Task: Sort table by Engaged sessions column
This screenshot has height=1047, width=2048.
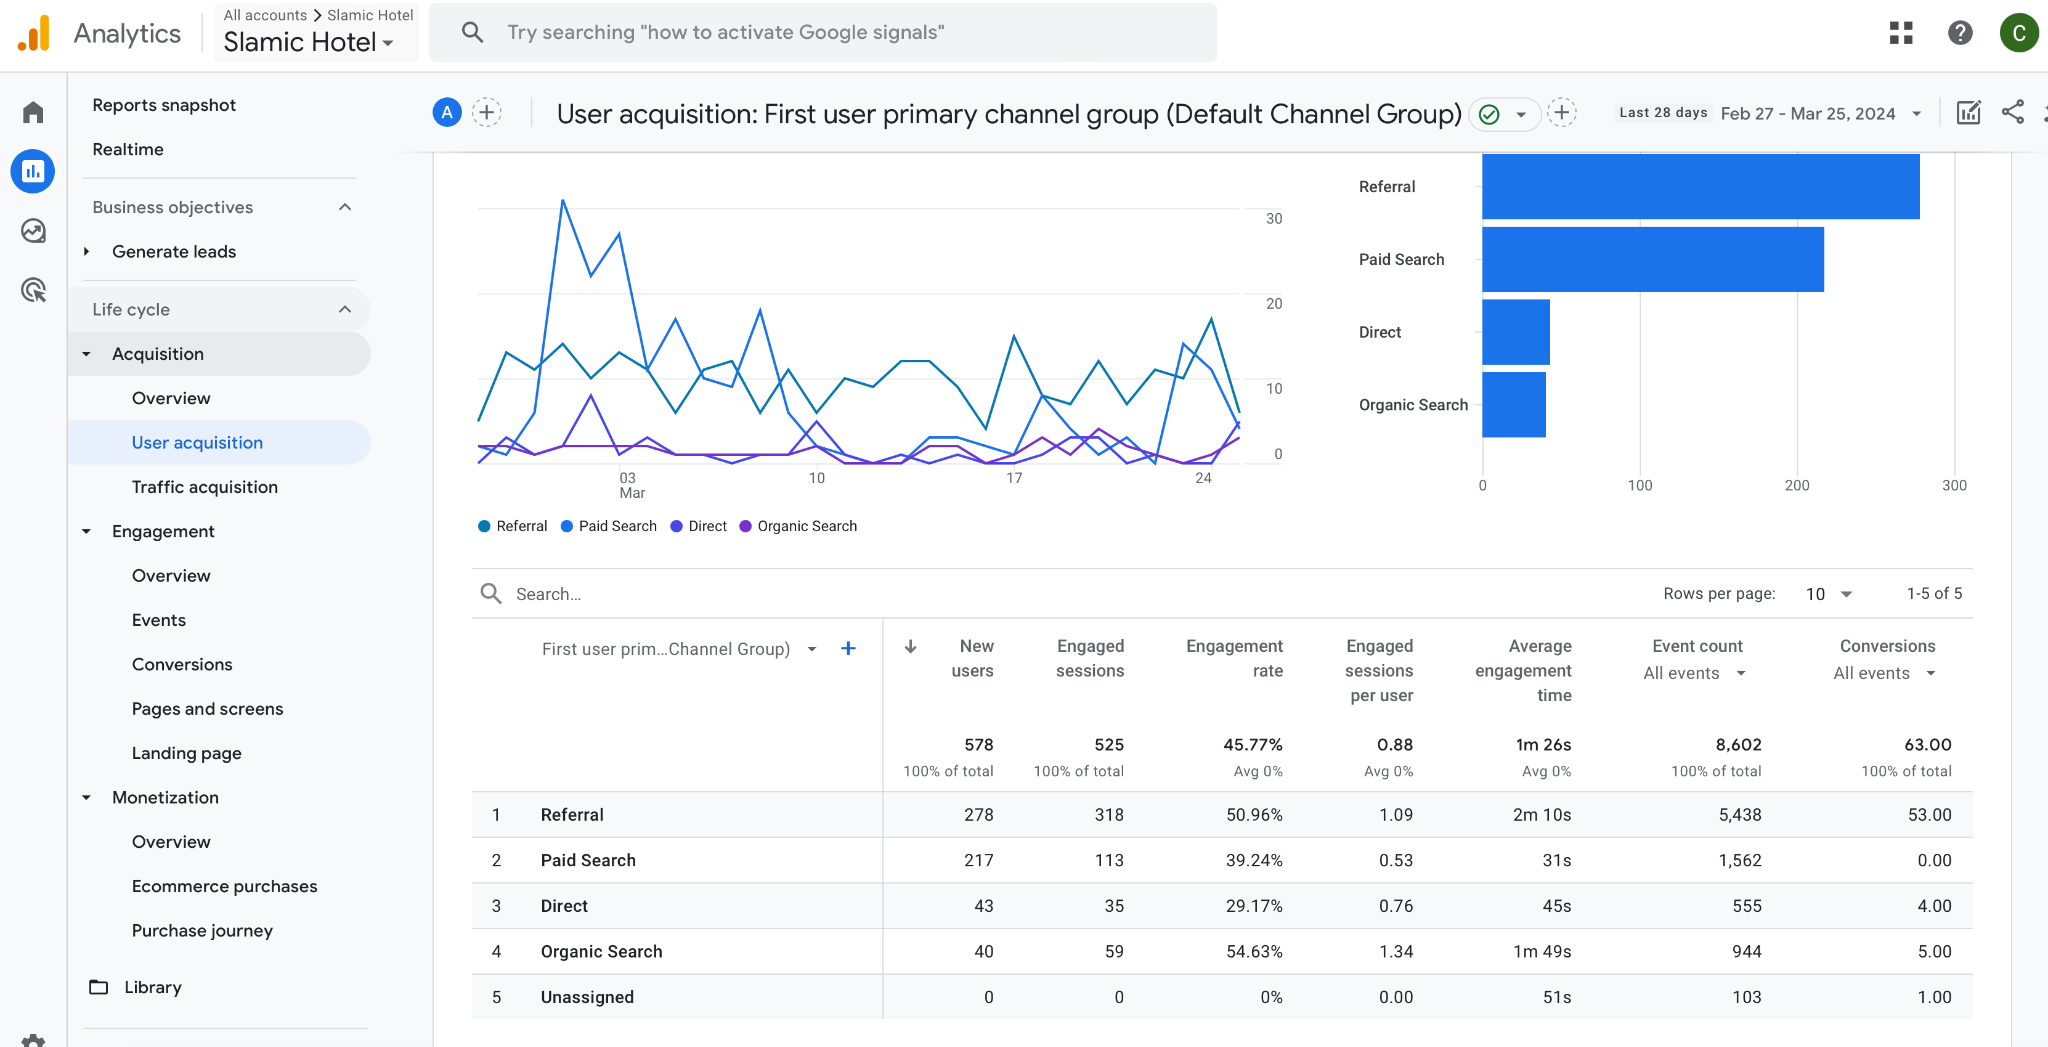Action: coord(1089,658)
